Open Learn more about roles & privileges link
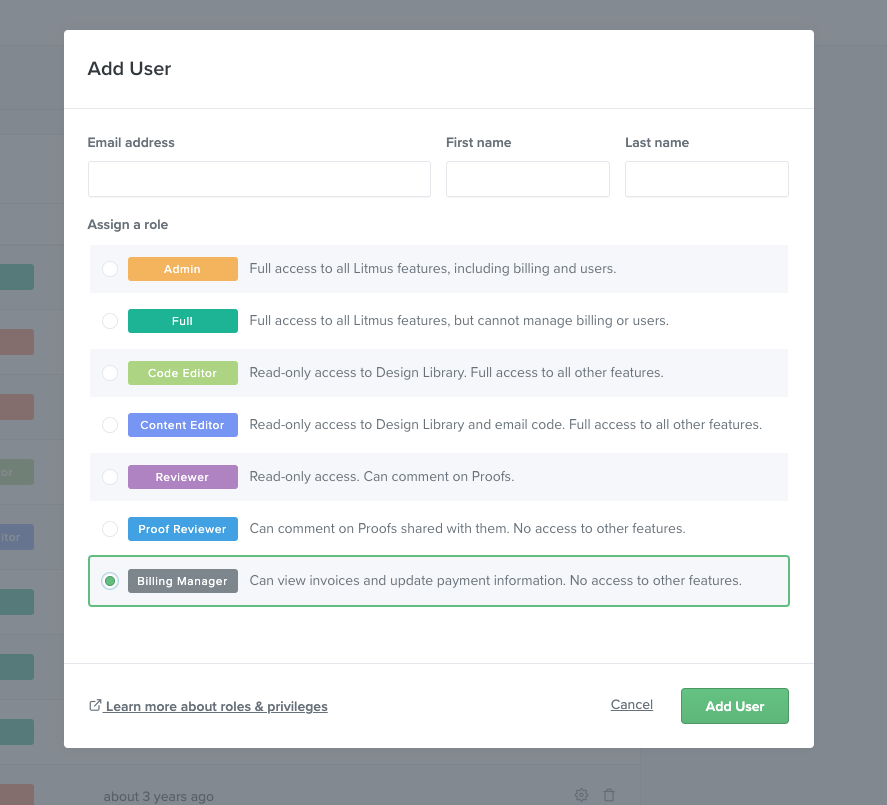 click(217, 707)
